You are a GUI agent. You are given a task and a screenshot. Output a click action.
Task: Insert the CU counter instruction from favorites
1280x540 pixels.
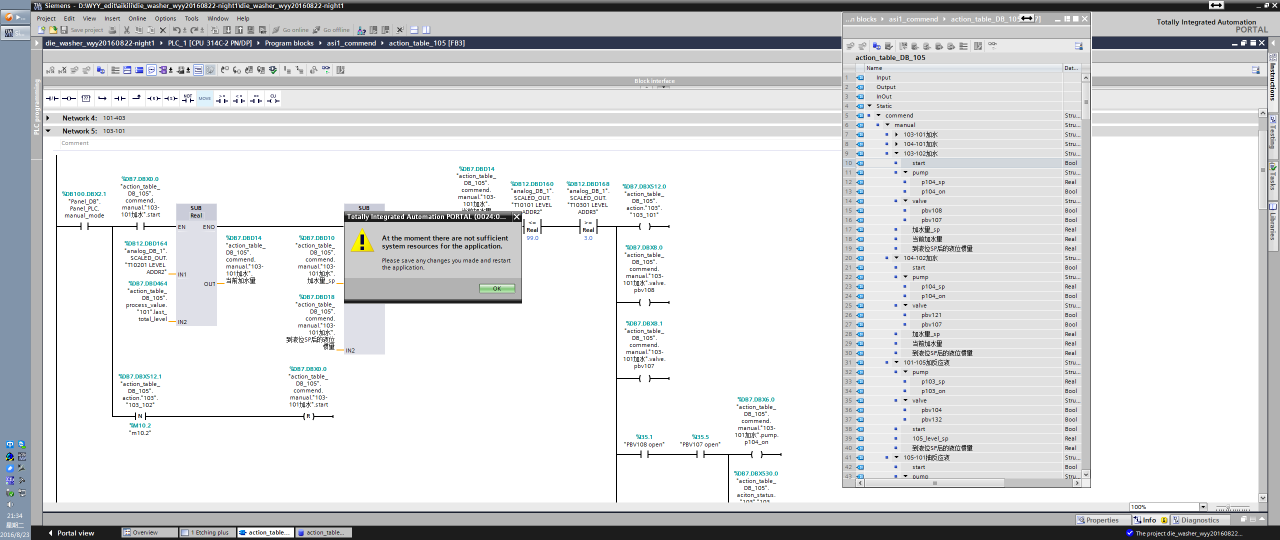pyautogui.click(x=273, y=97)
